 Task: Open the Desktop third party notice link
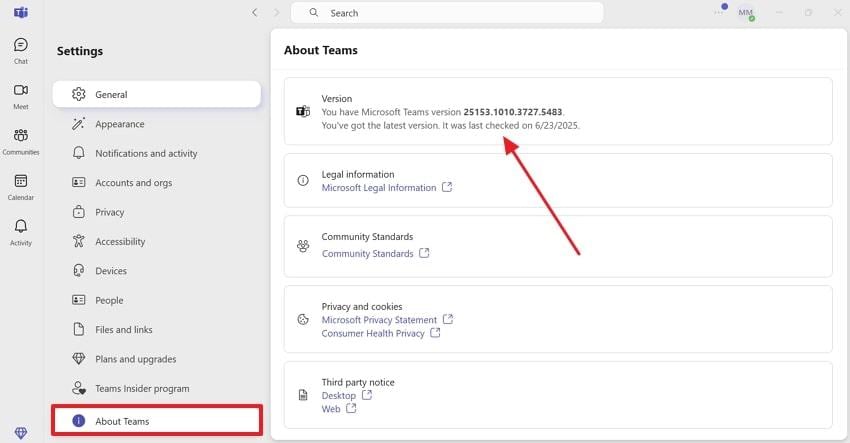pos(338,396)
